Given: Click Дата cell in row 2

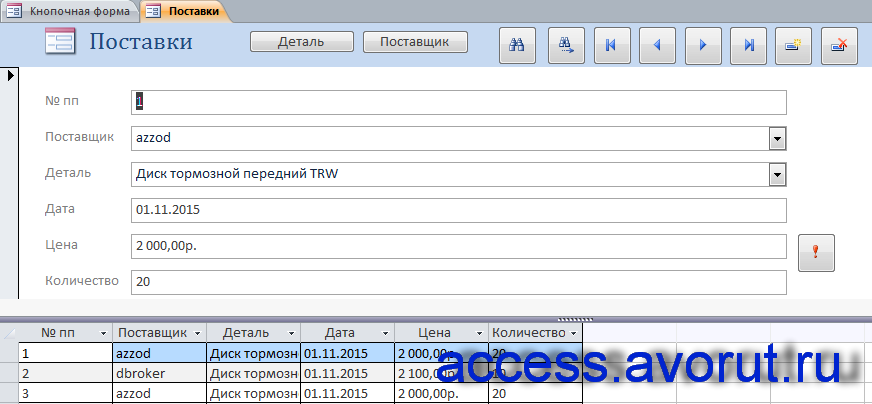Looking at the screenshot, I should point(348,373).
